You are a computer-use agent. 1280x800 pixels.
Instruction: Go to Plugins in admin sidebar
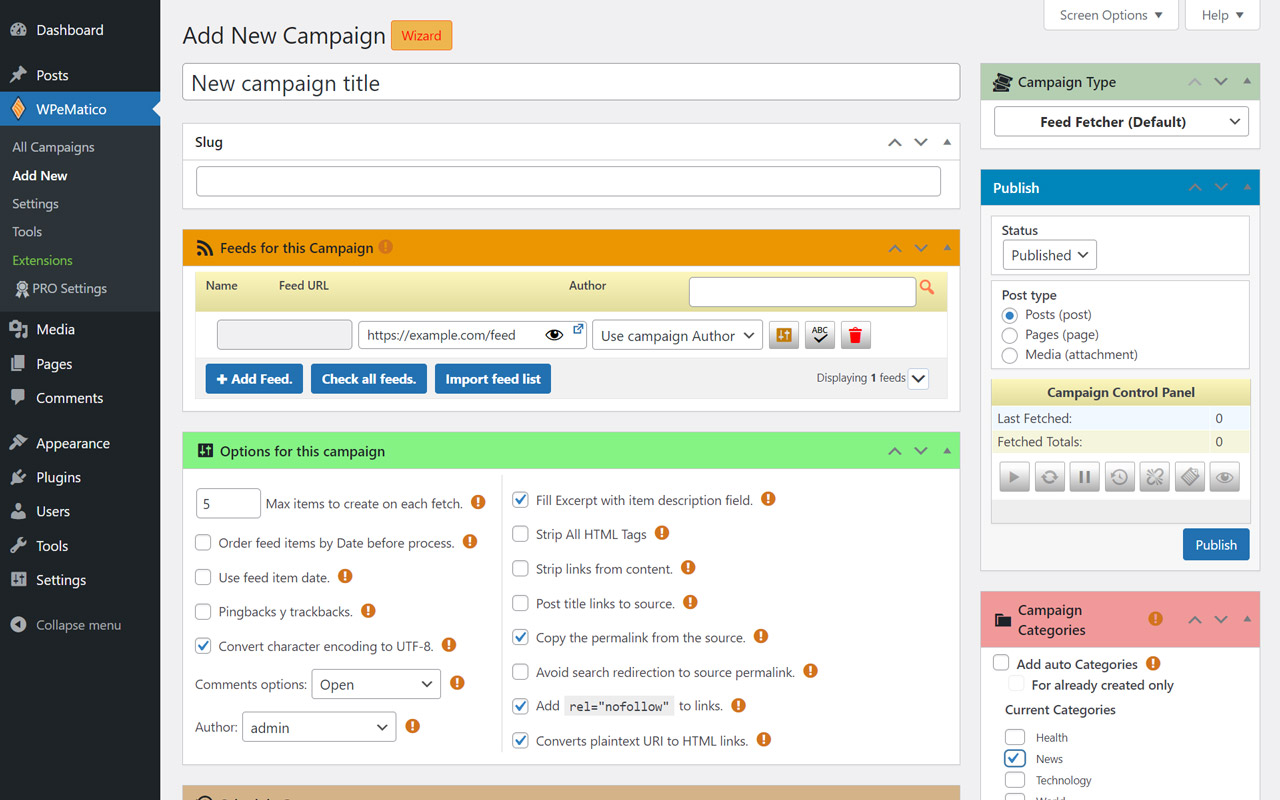pos(58,477)
